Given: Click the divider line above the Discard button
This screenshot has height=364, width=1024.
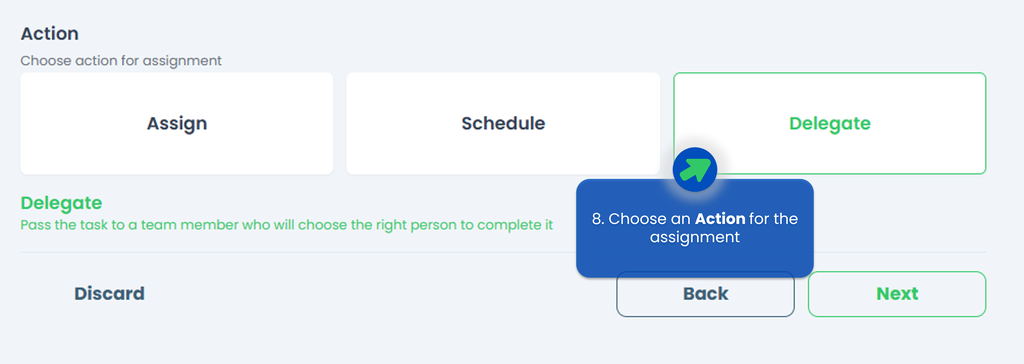Looking at the screenshot, I should click(503, 252).
